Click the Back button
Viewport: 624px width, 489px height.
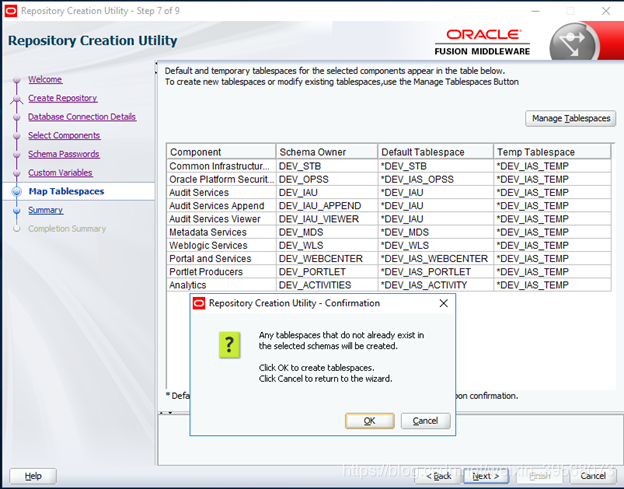click(x=438, y=476)
